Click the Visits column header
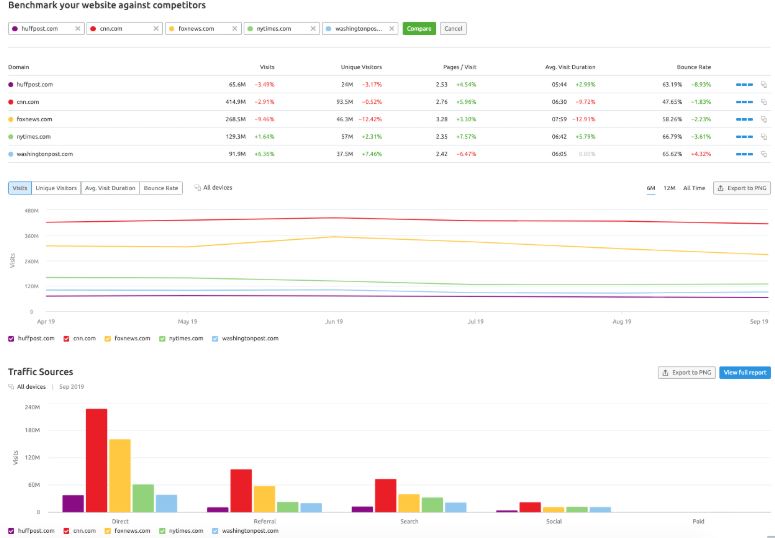 267,67
